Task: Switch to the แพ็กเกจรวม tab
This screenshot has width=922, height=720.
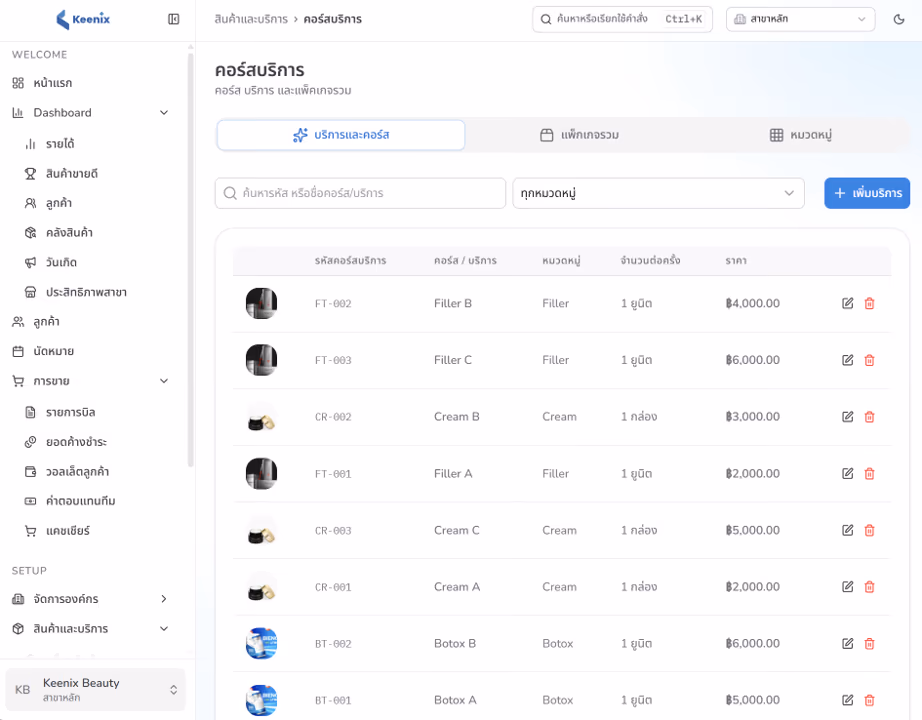Action: [x=579, y=135]
